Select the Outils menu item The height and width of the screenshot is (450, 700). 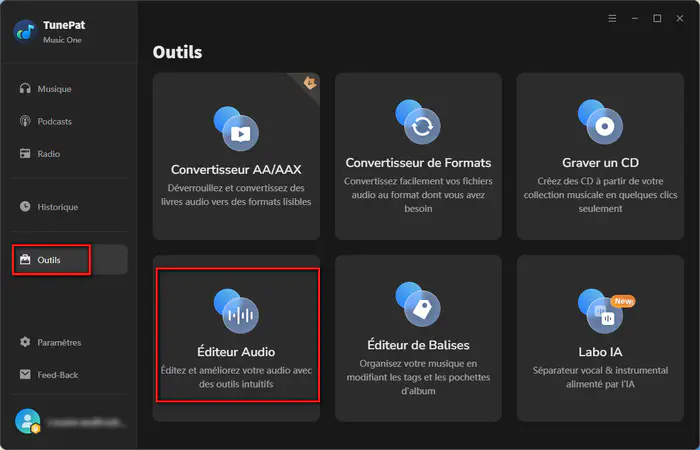[70, 259]
